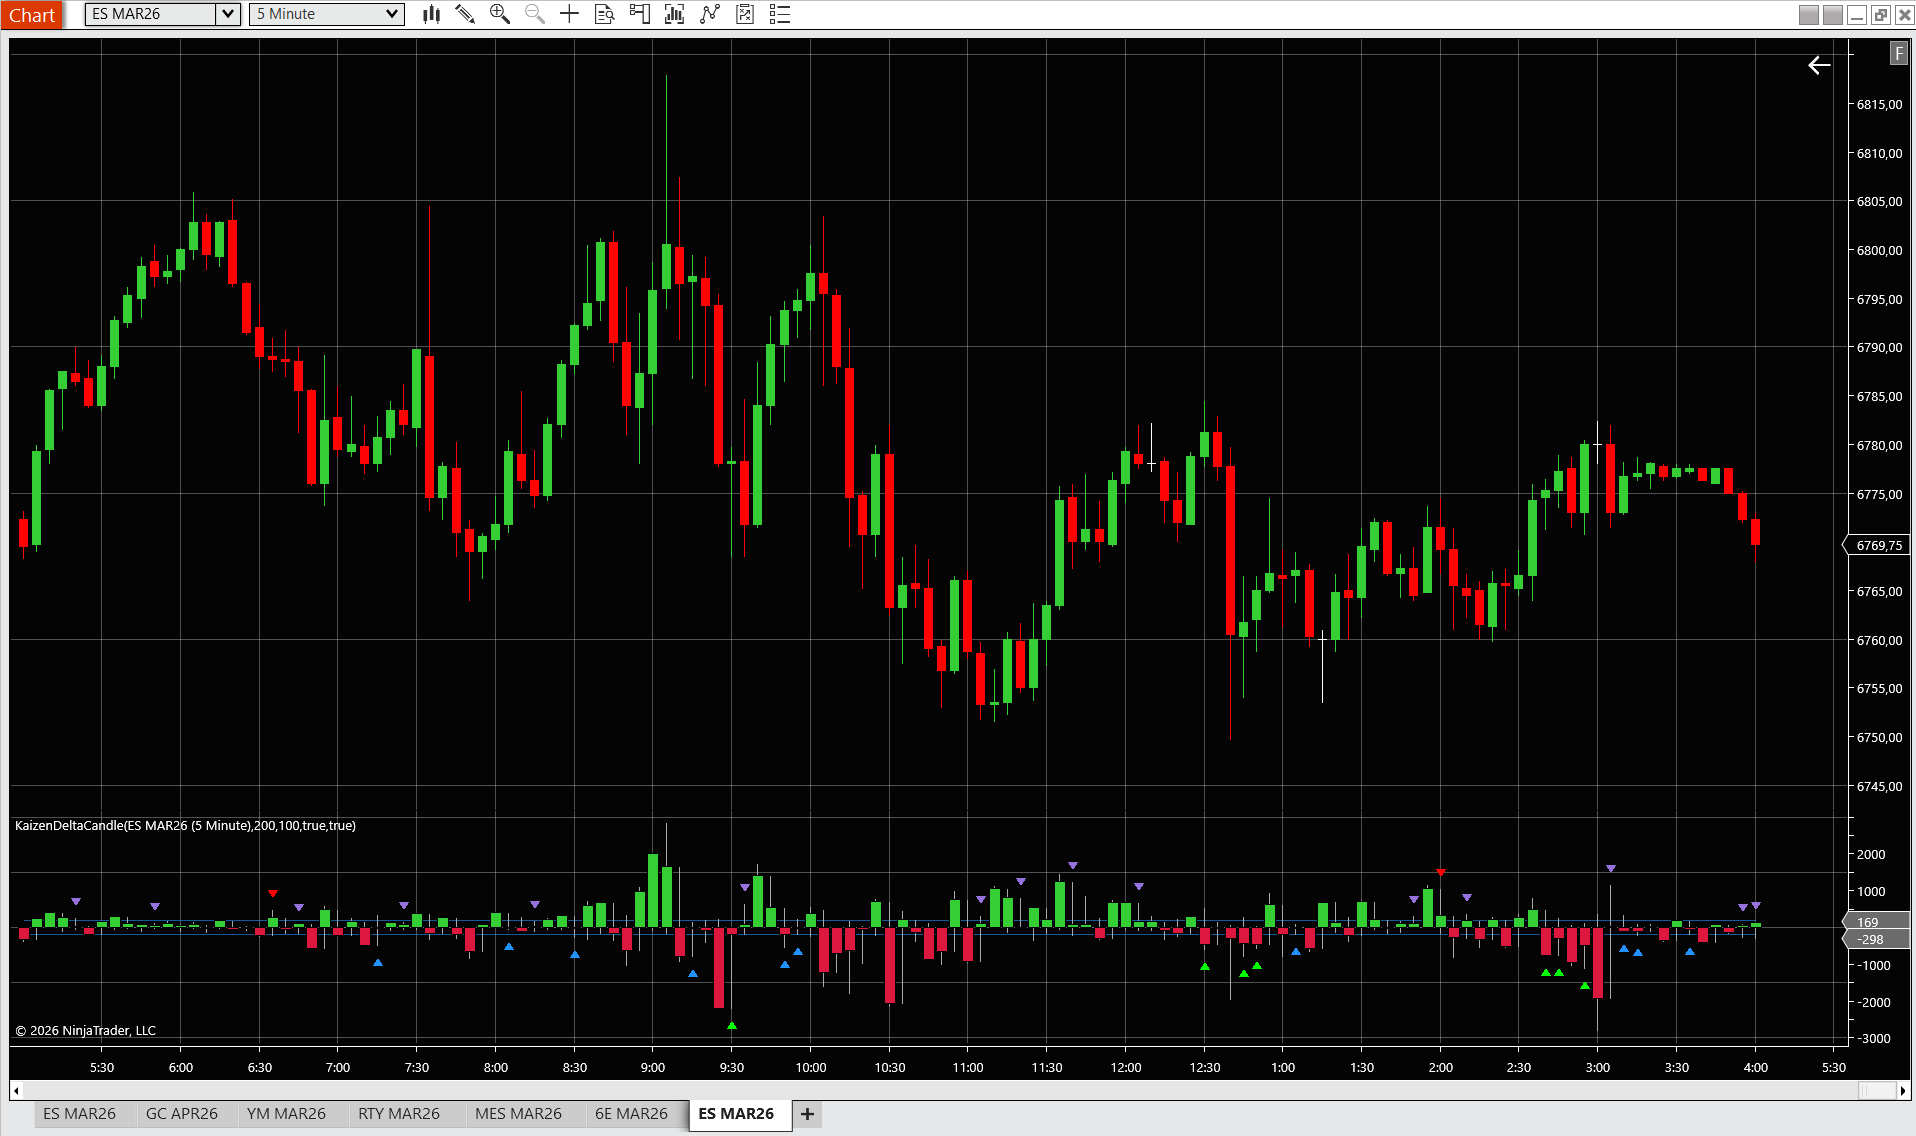The image size is (1916, 1136).
Task: Click the zoom out magnifier icon
Action: pos(535,14)
